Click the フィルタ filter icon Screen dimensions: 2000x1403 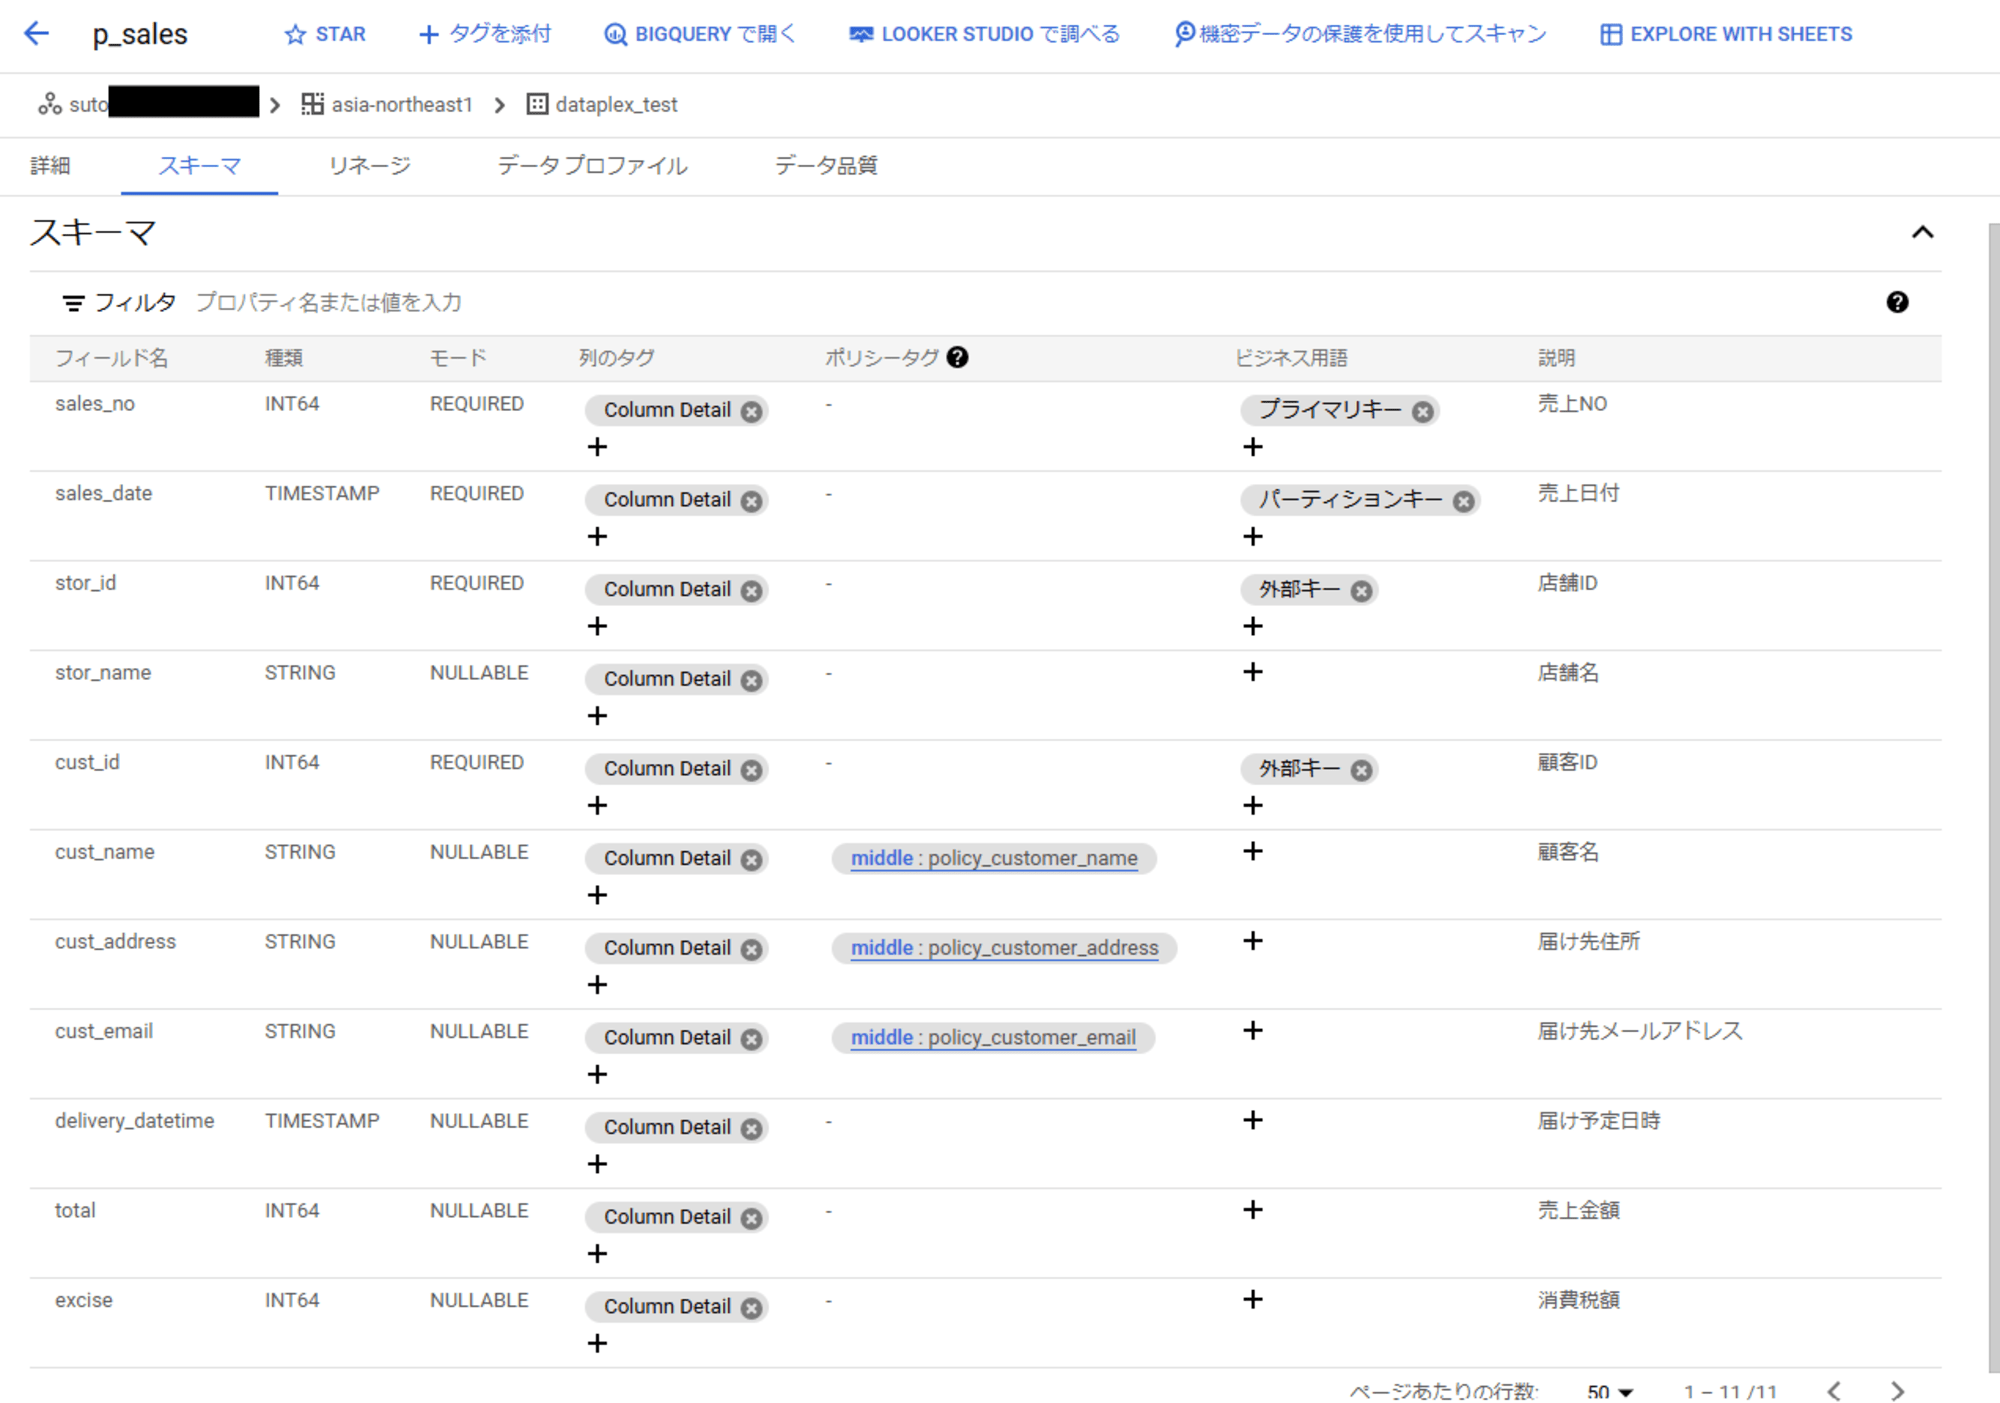[73, 302]
